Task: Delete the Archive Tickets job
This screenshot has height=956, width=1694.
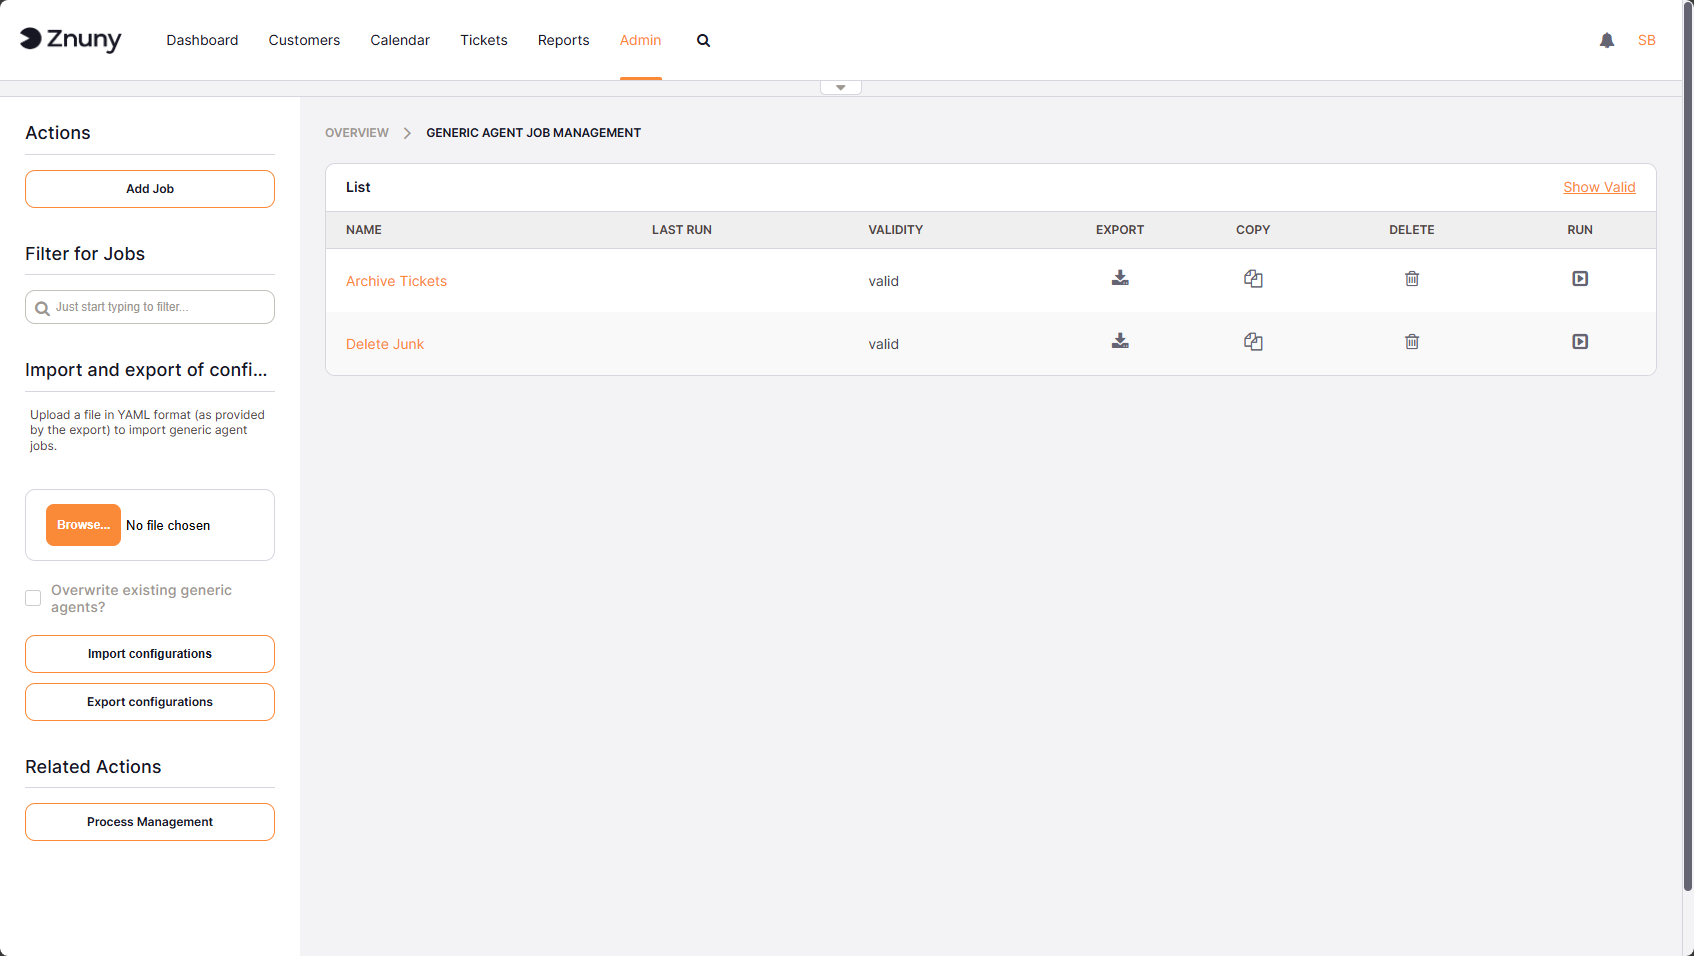Action: tap(1412, 279)
